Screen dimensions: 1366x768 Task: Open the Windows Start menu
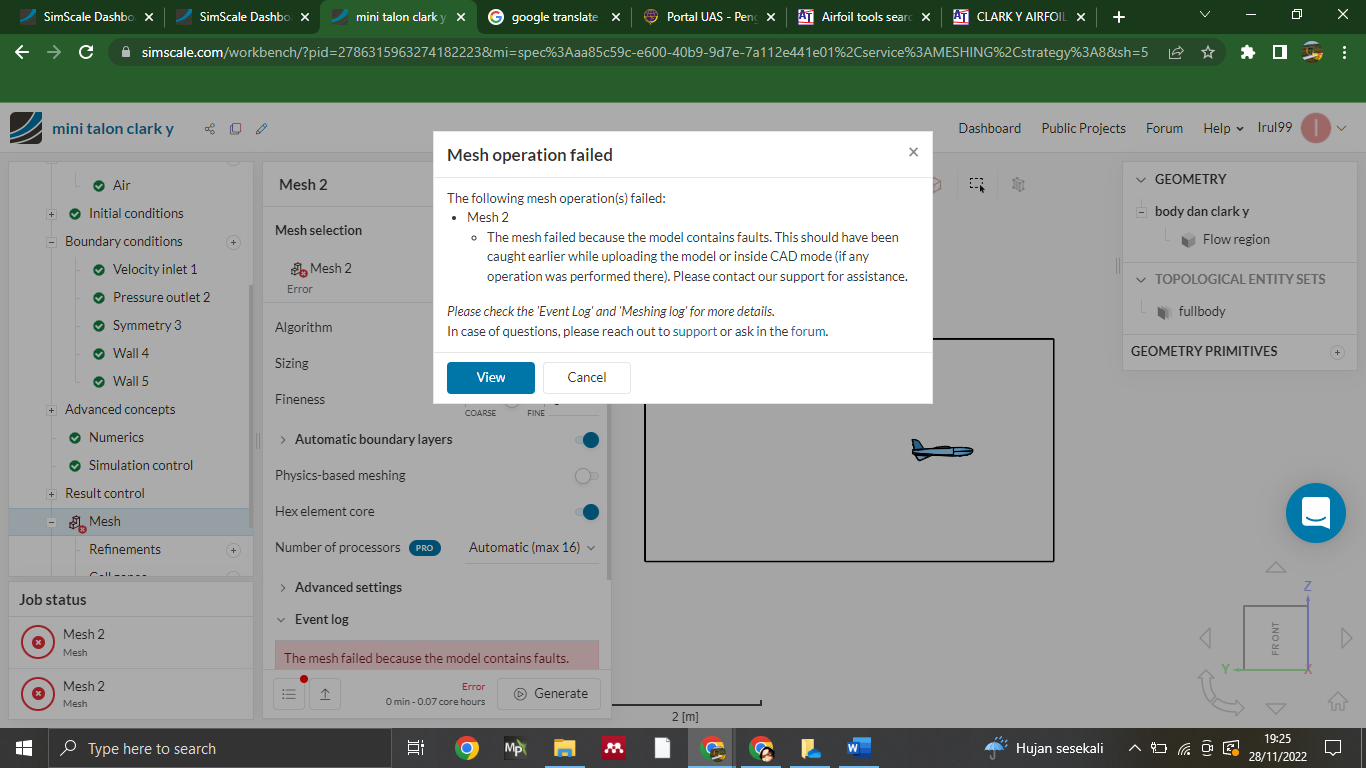click(24, 748)
